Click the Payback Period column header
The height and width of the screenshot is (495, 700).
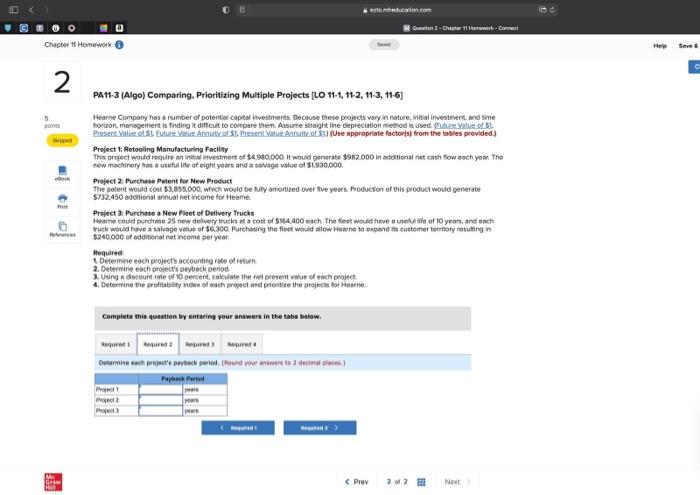(x=183, y=379)
